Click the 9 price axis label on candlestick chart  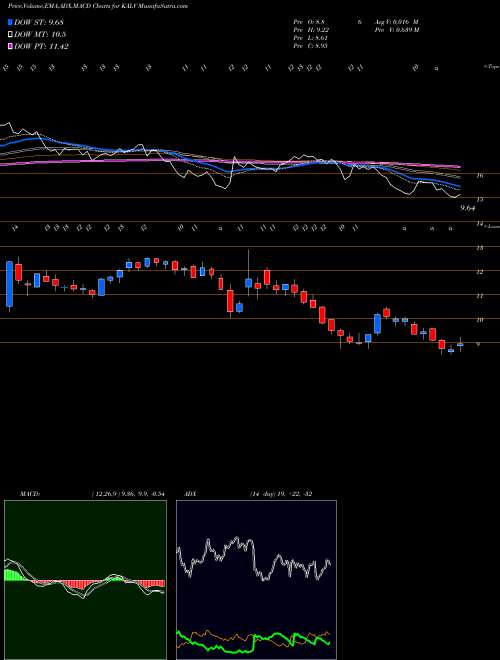click(x=479, y=344)
